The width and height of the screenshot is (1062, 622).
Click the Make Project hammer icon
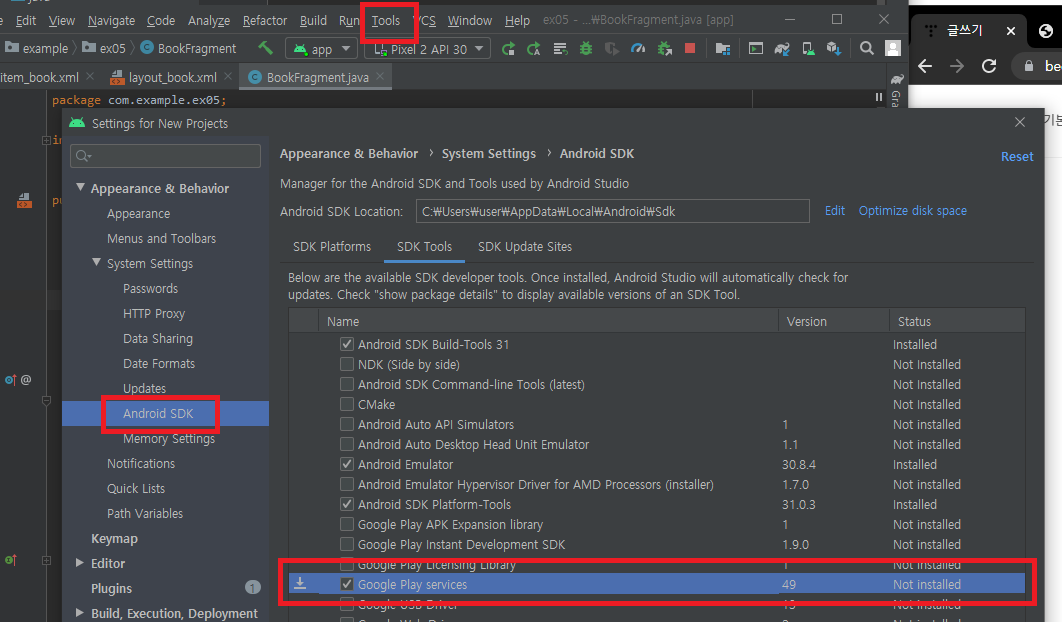pyautogui.click(x=266, y=48)
